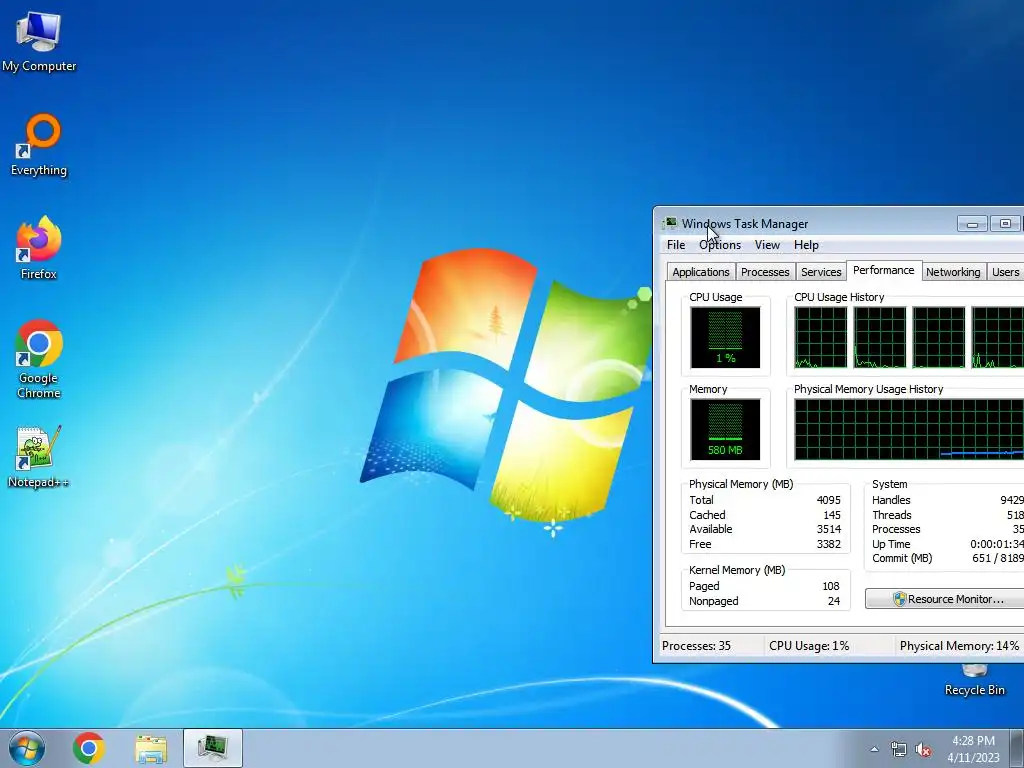This screenshot has width=1024, height=768.
Task: Switch to the Users tab
Action: pos(1005,272)
